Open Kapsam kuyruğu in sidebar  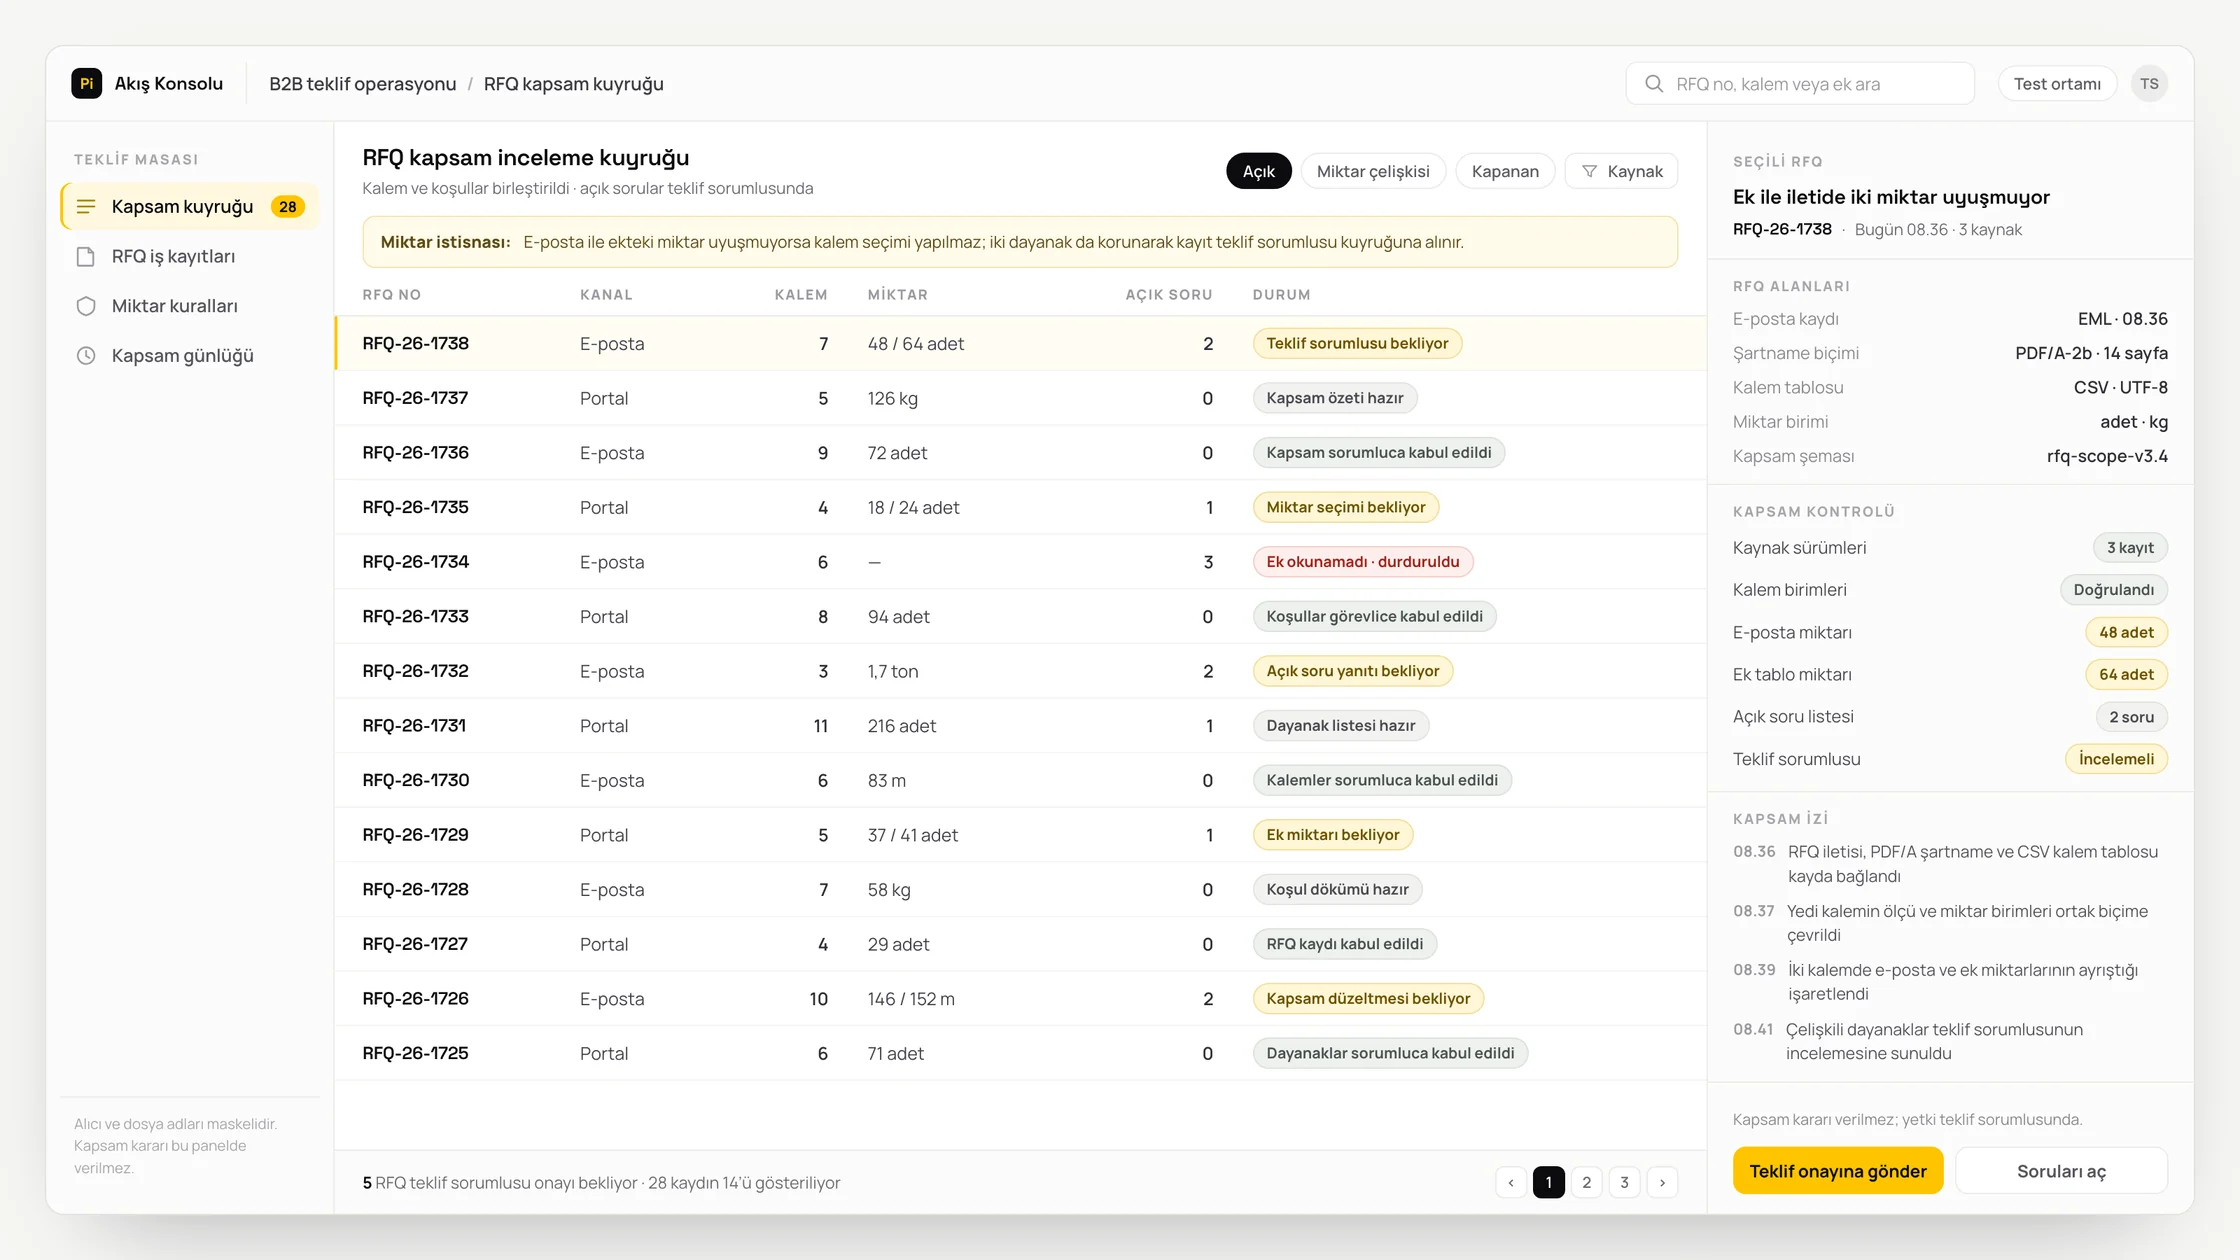[190, 207]
